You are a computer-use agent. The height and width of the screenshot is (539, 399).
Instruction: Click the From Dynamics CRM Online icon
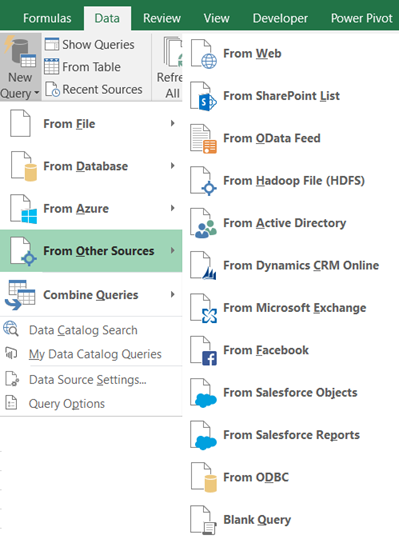point(203,266)
